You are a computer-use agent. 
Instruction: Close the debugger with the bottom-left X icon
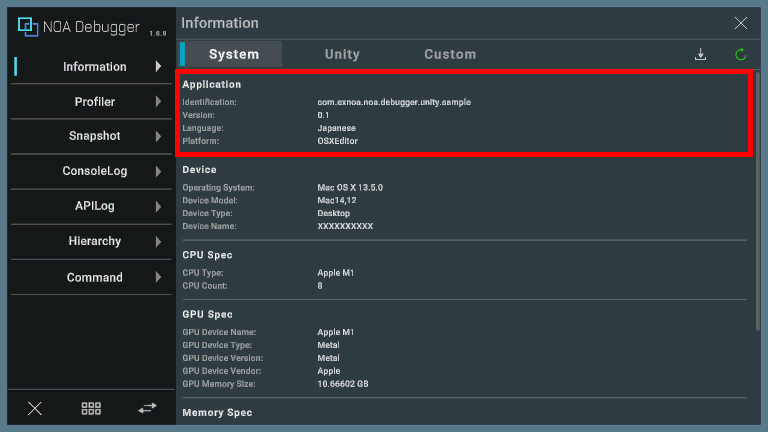[35, 408]
